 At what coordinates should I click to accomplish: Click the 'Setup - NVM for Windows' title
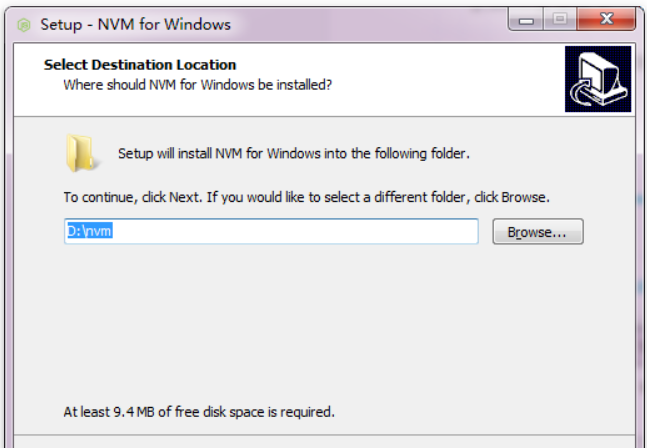135,24
